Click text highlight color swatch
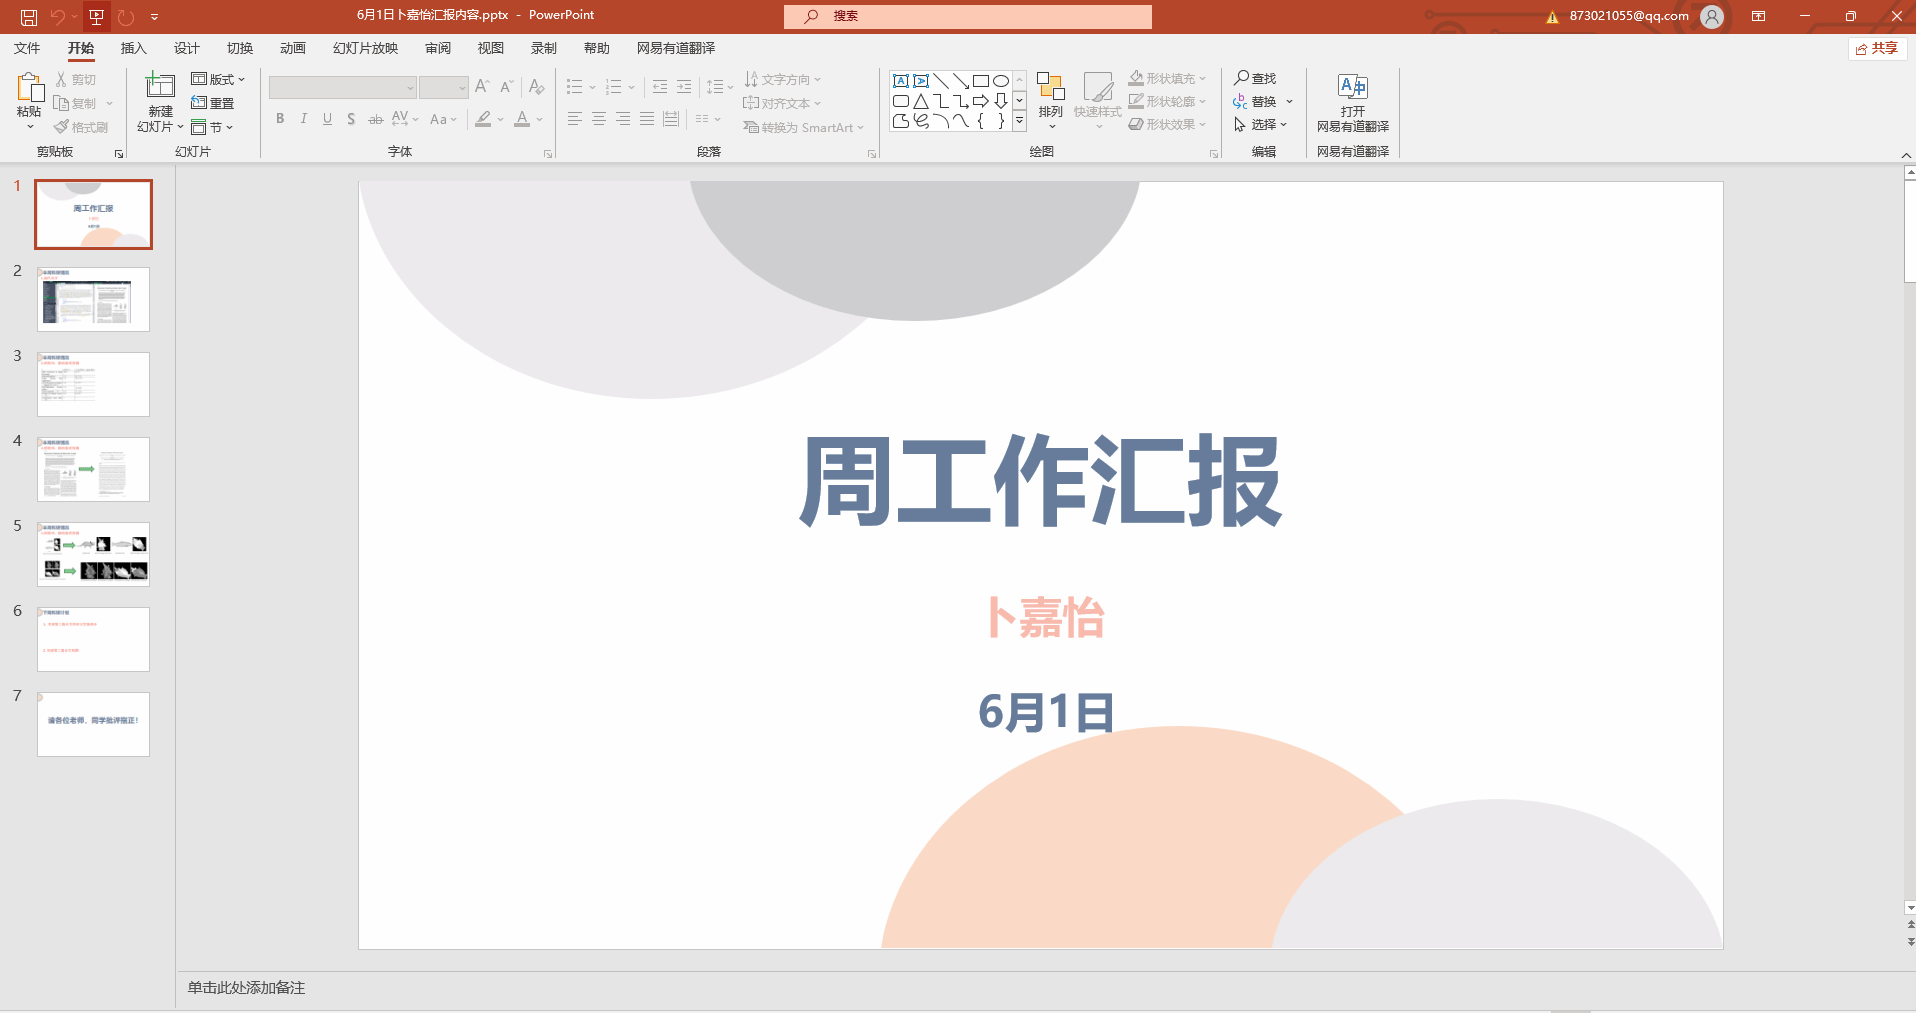Image resolution: width=1916 pixels, height=1013 pixels. pos(484,119)
